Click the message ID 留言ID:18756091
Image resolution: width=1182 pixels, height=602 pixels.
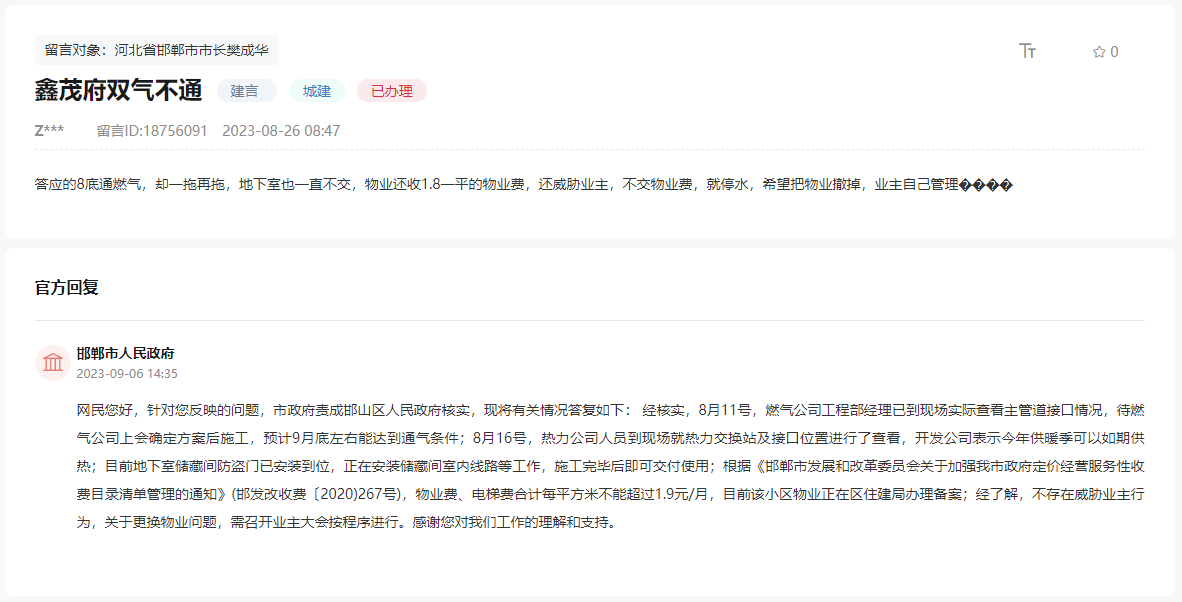(x=152, y=130)
